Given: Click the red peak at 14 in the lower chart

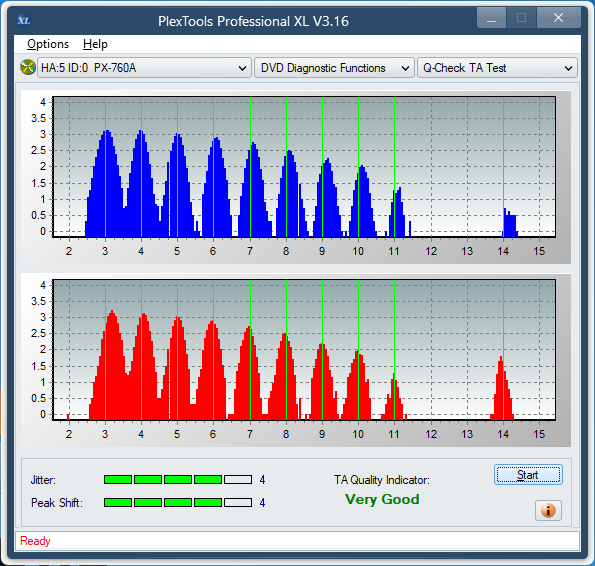Looking at the screenshot, I should (502, 388).
